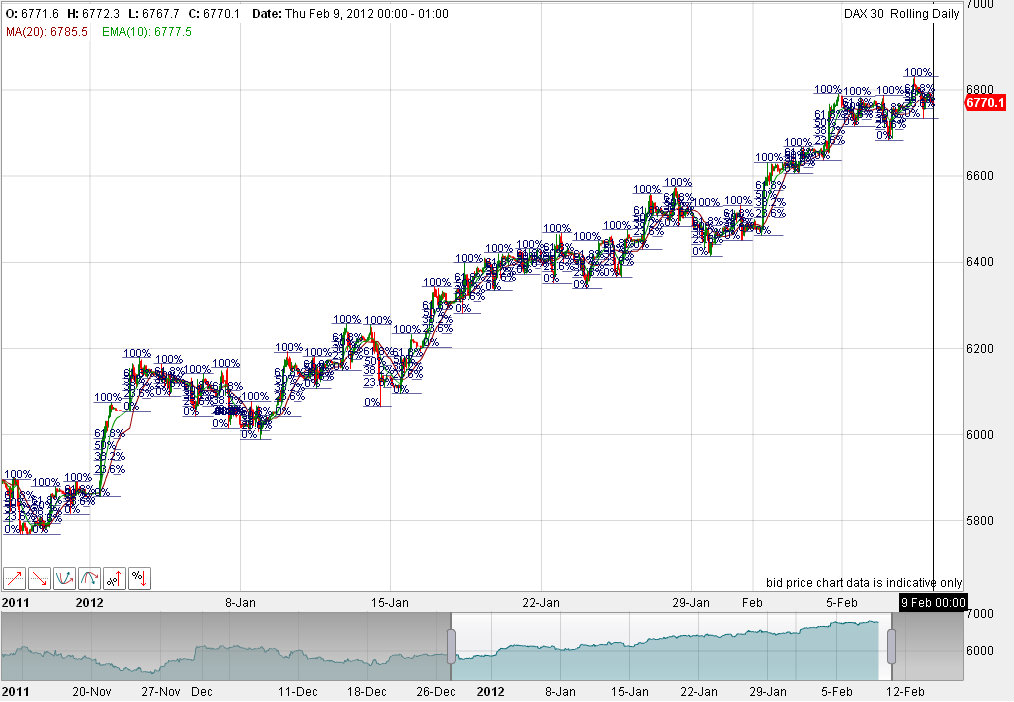This screenshot has width=1014, height=702.
Task: Select the downtrend line scan icon
Action: tap(38, 578)
